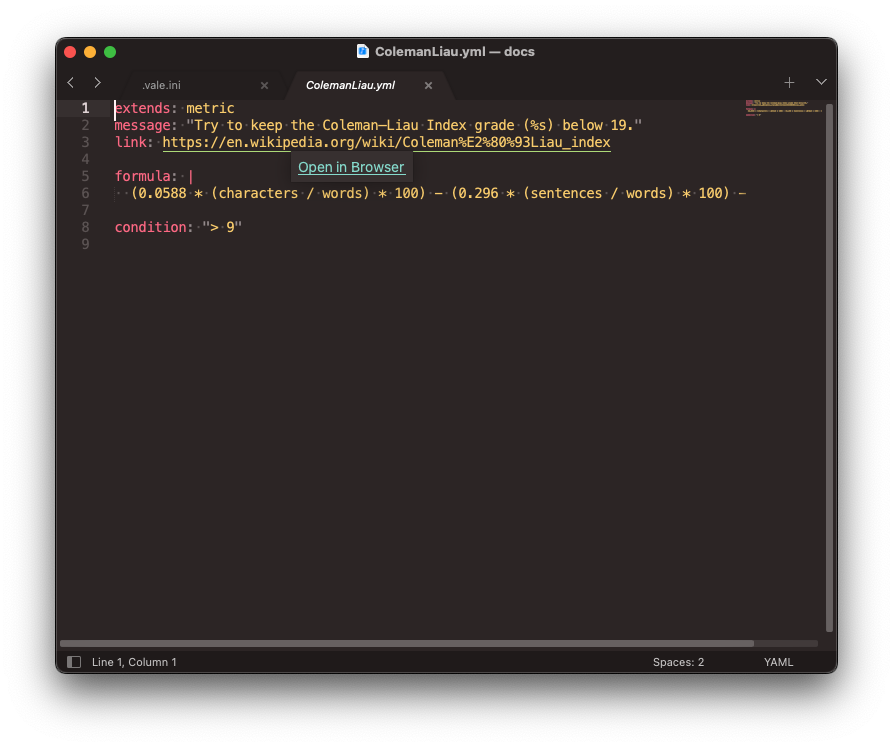This screenshot has height=747, width=893.
Task: Open the Spaces: 2 indentation menu
Action: 678,662
